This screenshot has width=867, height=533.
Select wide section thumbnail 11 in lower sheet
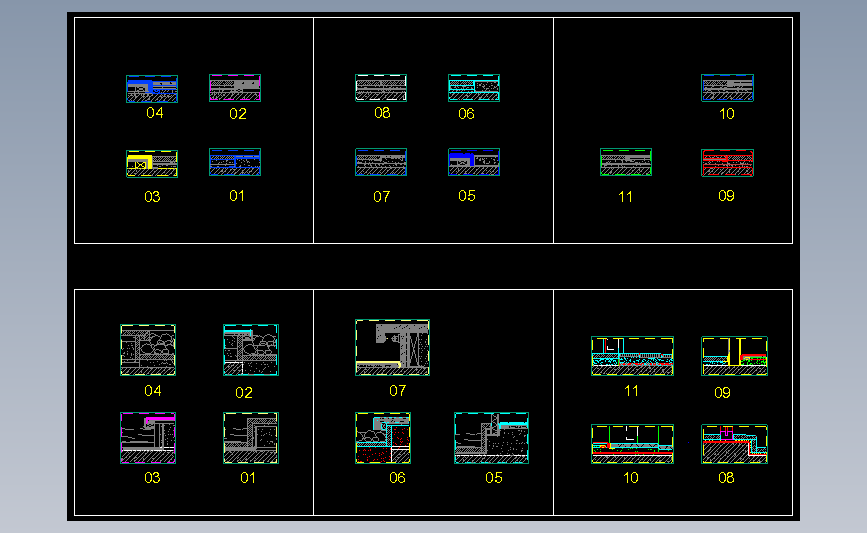click(633, 356)
